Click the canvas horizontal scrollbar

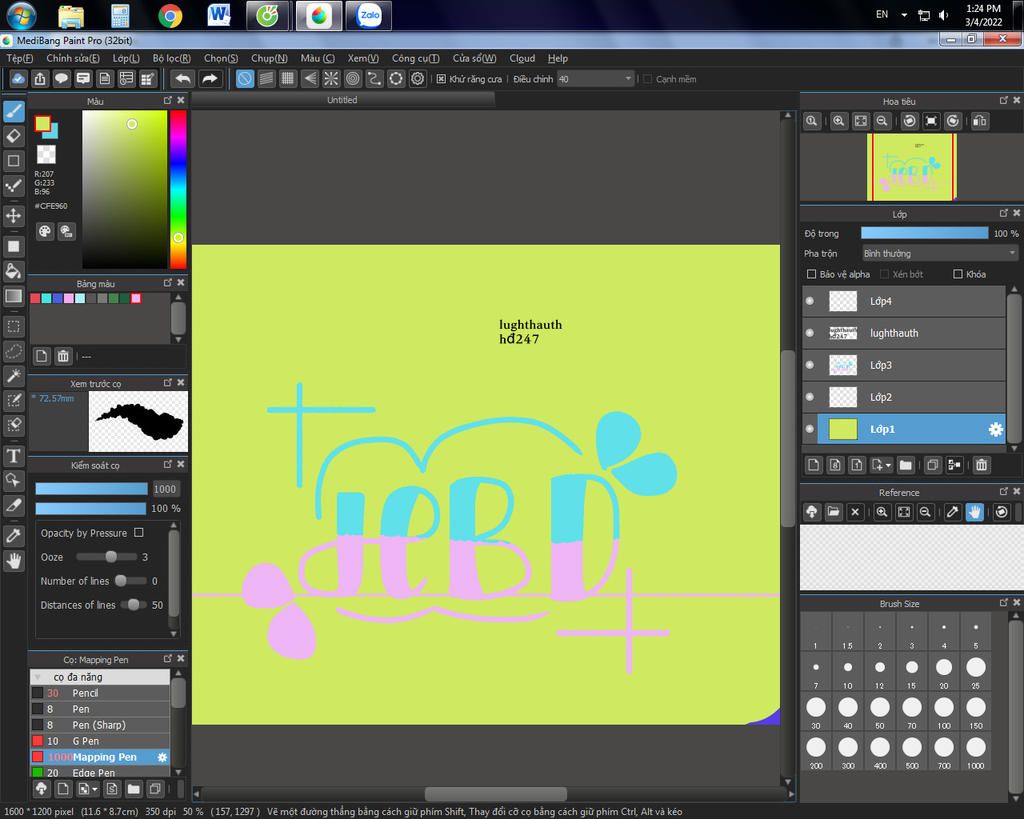point(494,794)
